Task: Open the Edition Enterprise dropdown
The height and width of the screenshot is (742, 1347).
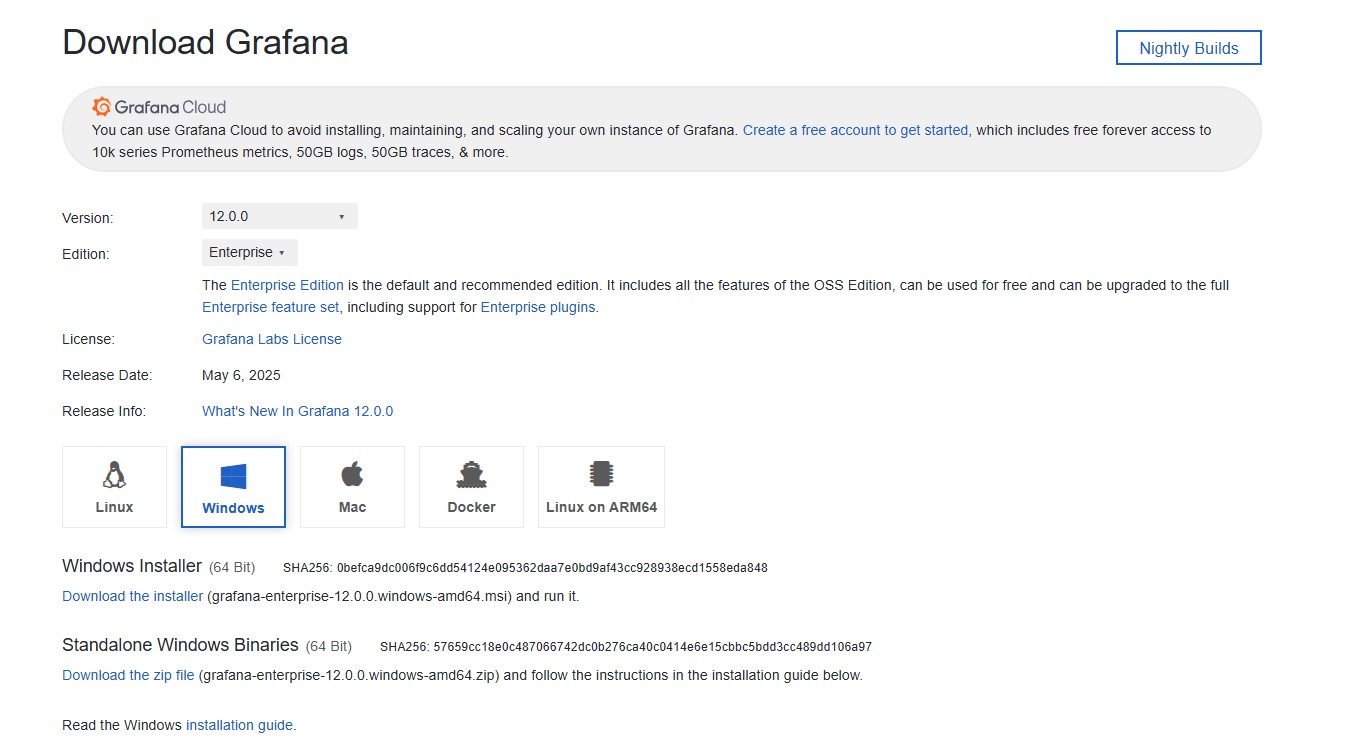Action: 249,252
